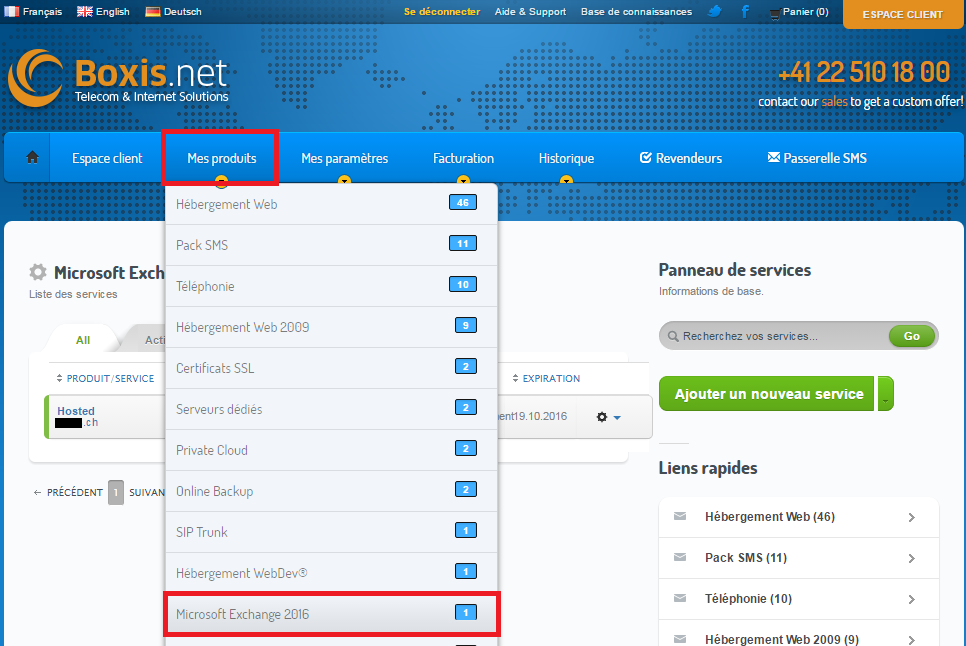Image resolution: width=966 pixels, height=646 pixels.
Task: Open Revendeurs navigation item
Action: [x=681, y=158]
